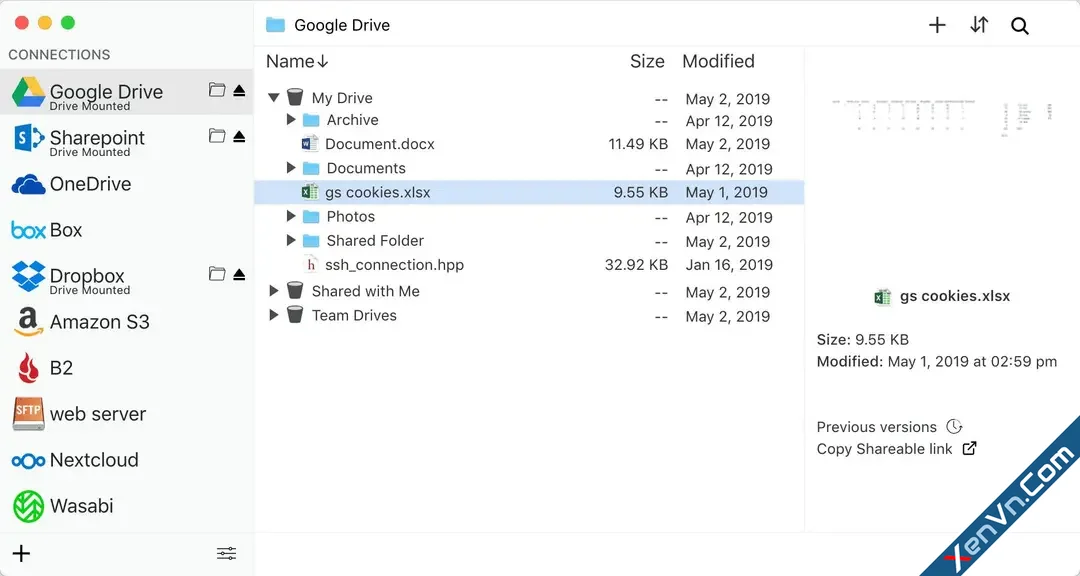Select the My Drive row name
This screenshot has height=576, width=1080.
tap(342, 98)
